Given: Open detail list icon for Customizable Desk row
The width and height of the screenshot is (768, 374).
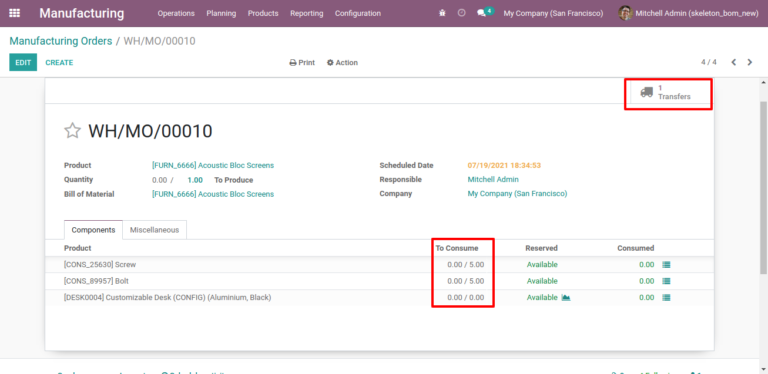Looking at the screenshot, I should 666,297.
